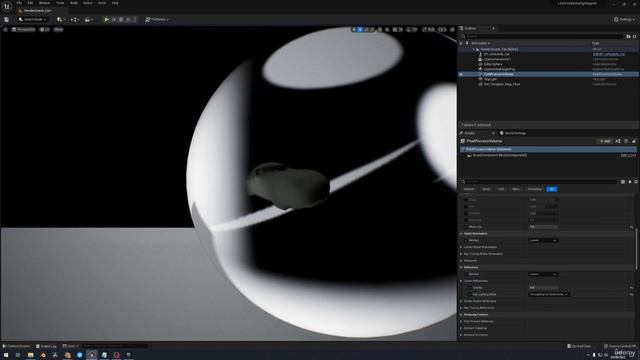Click the Unreal Engine logo icon
Viewport: 640px width, 360px height.
7,6
